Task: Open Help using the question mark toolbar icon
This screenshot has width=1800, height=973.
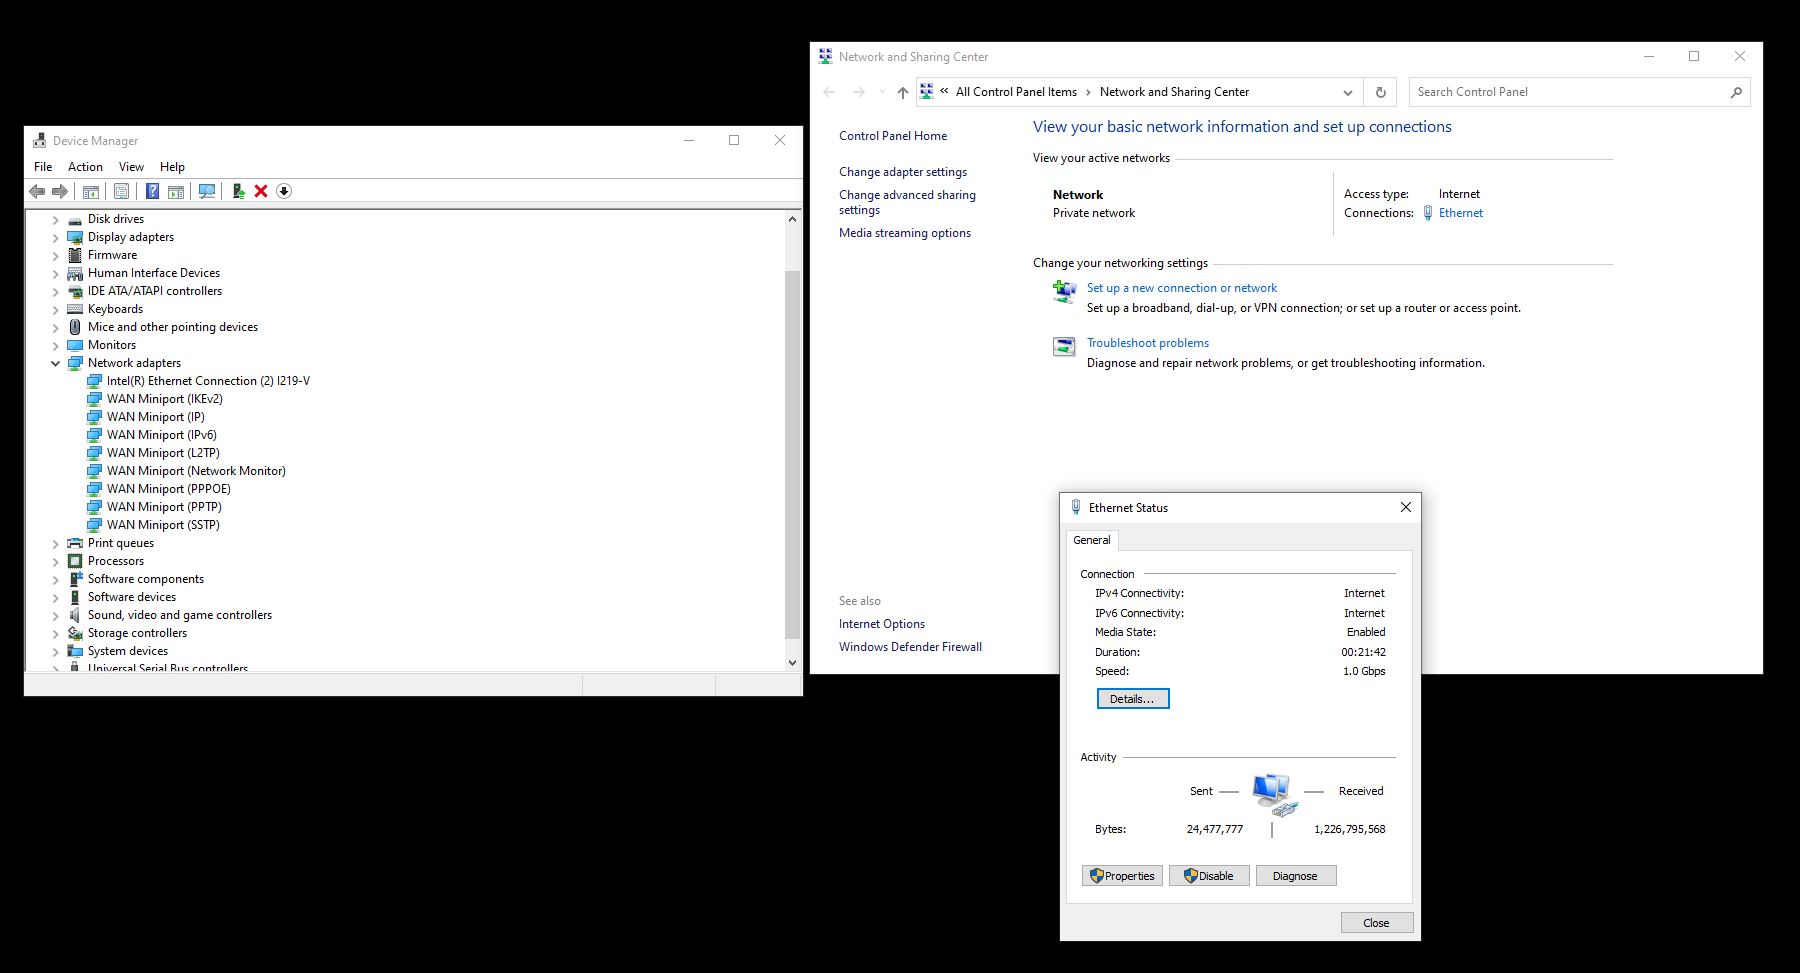Action: pyautogui.click(x=152, y=191)
